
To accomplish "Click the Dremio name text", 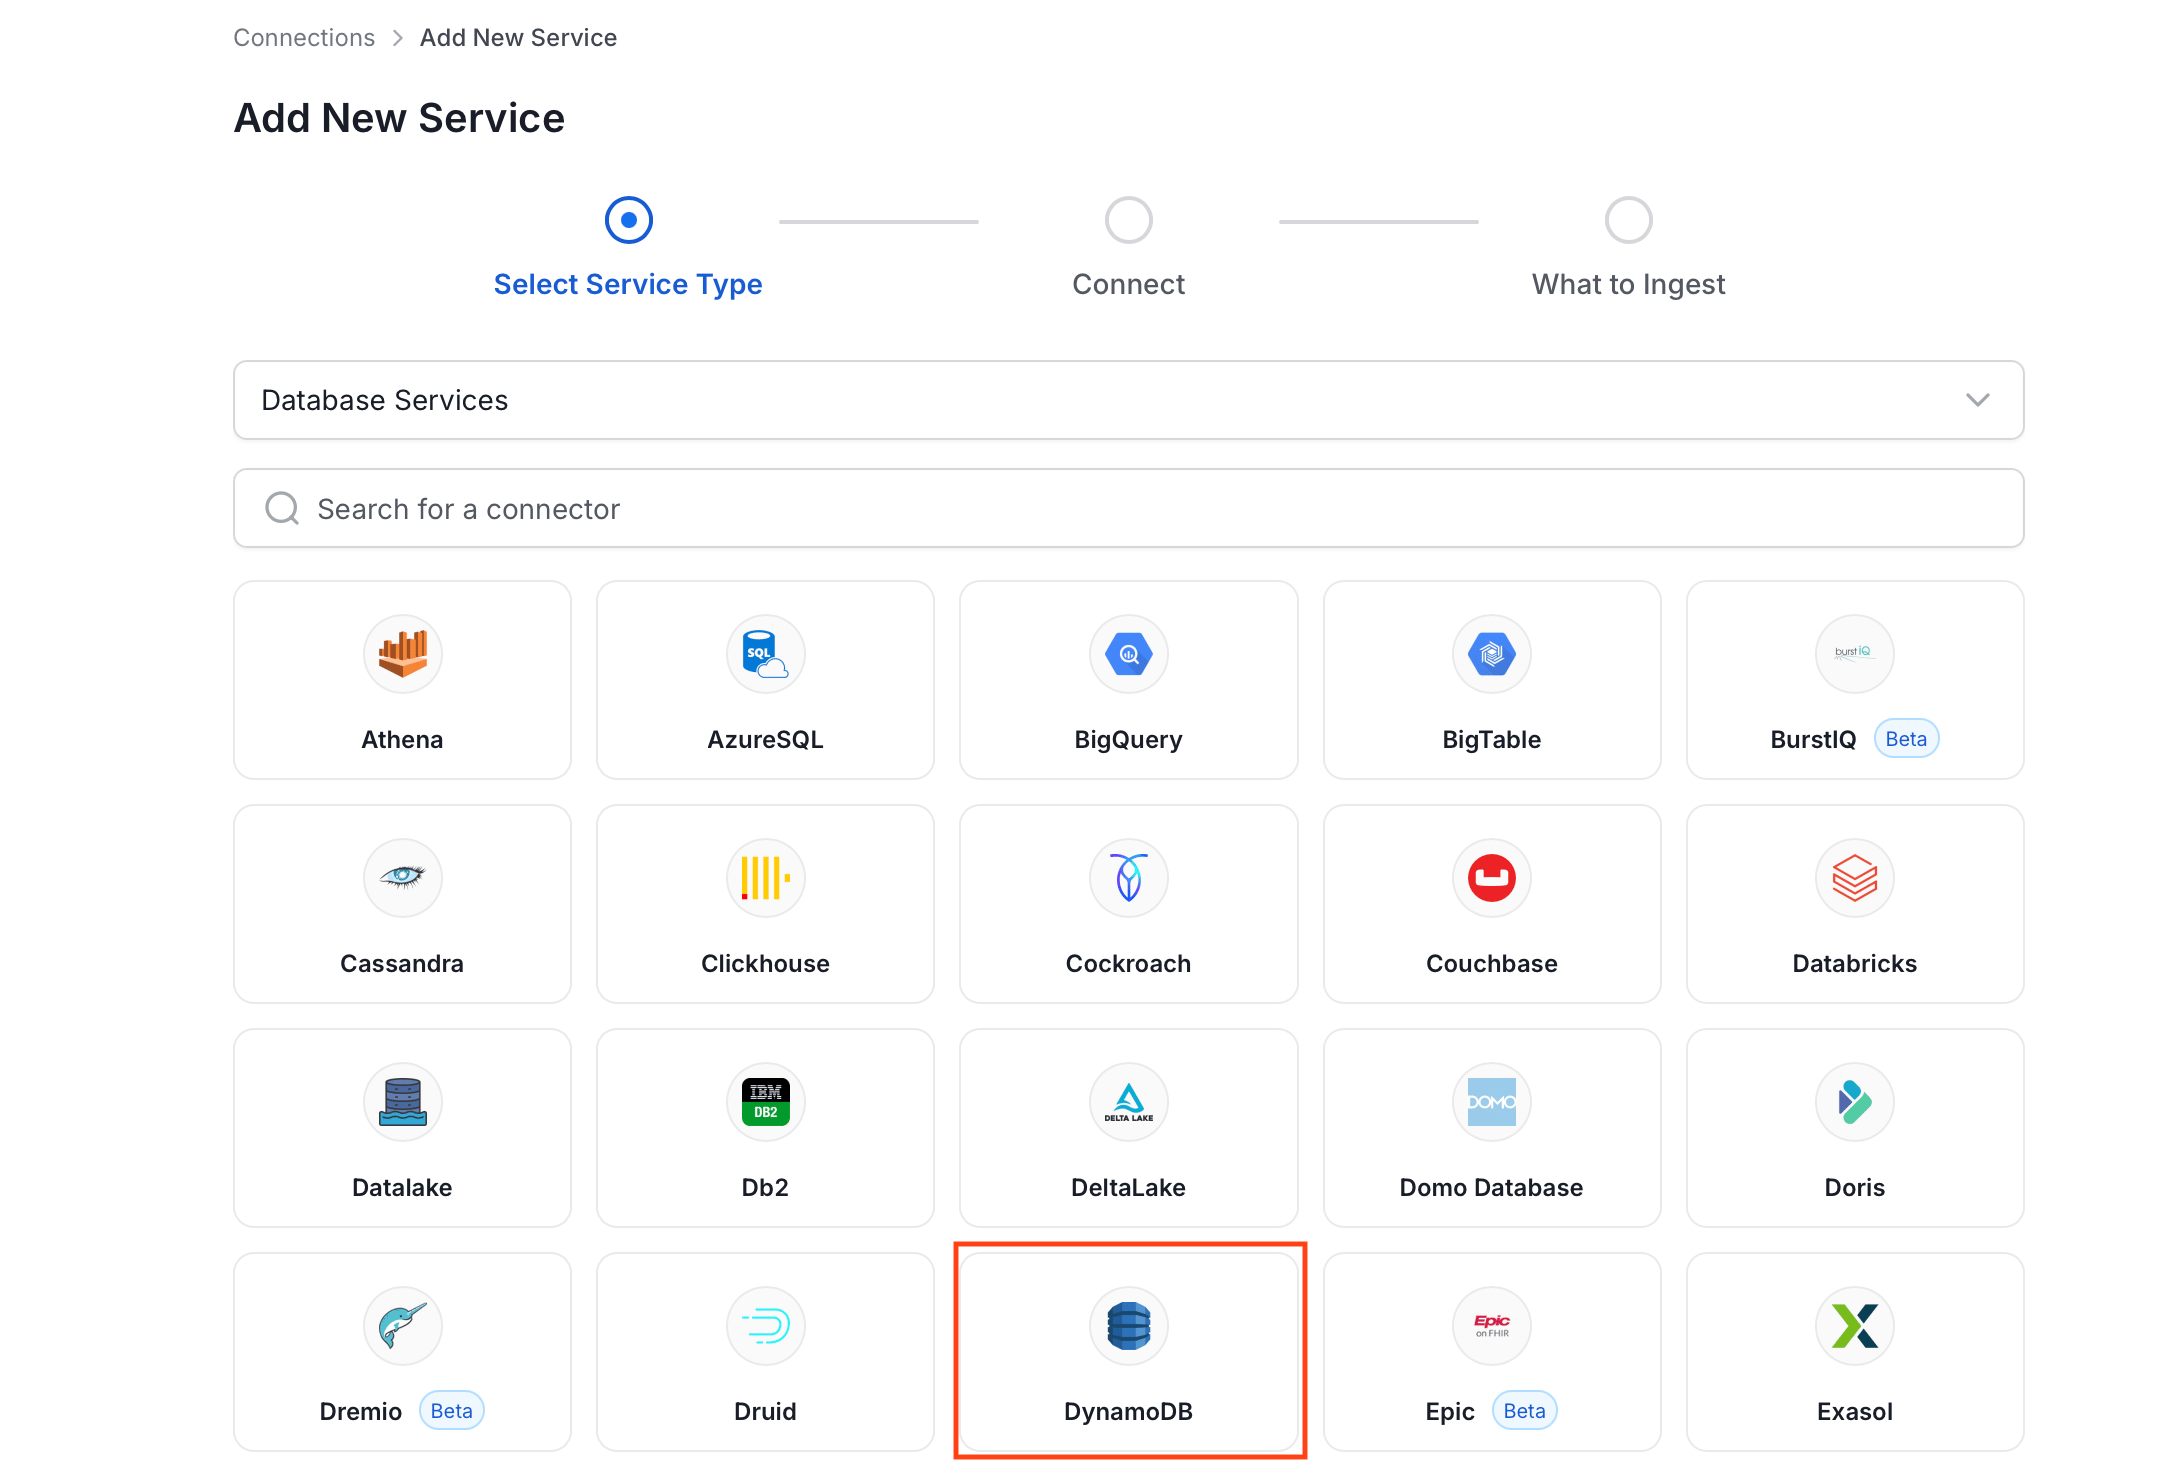I will click(361, 1412).
